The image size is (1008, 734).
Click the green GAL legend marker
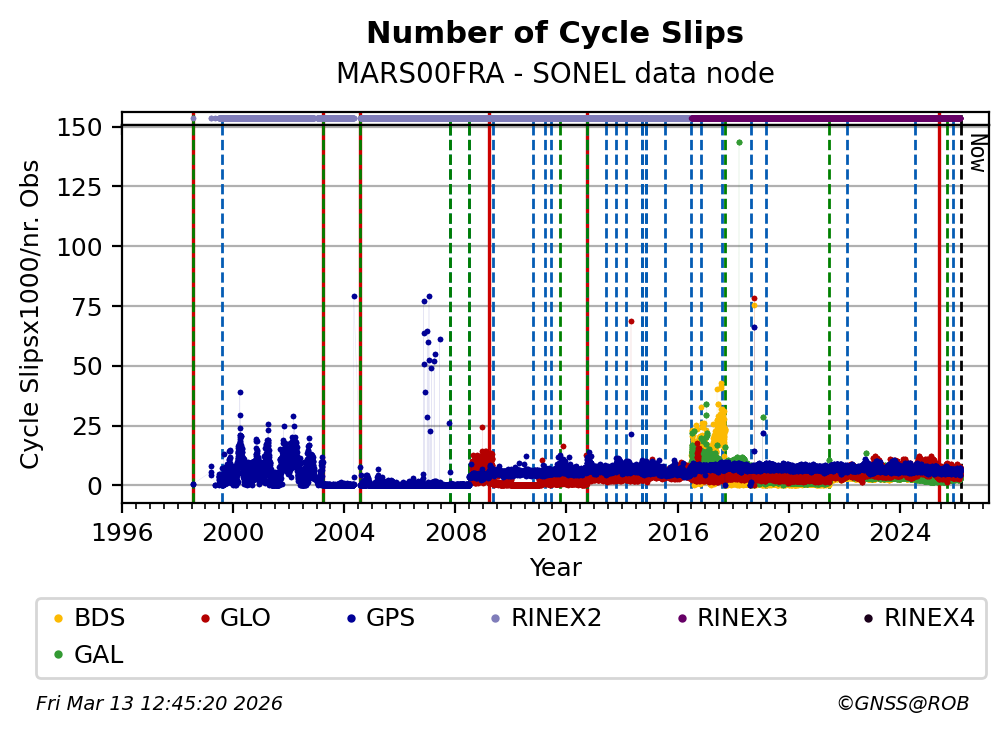click(x=58, y=655)
